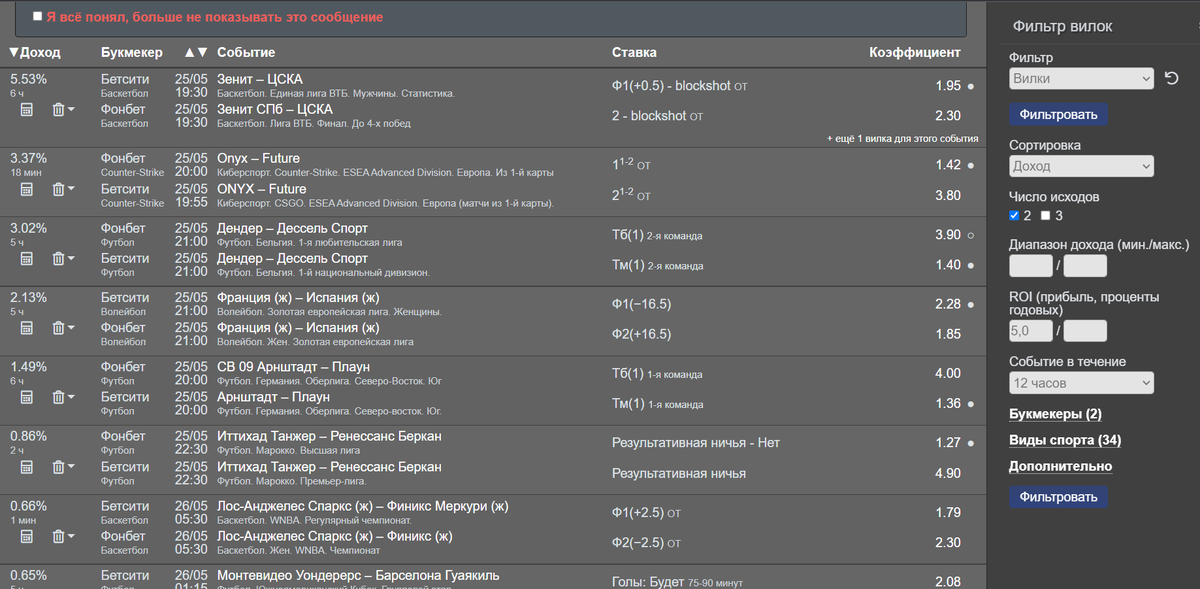Click minimum income range input field
The width and height of the screenshot is (1200, 589).
point(1031,266)
